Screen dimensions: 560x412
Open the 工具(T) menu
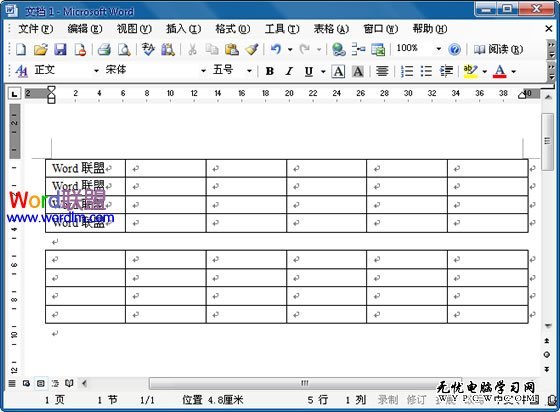click(x=282, y=29)
